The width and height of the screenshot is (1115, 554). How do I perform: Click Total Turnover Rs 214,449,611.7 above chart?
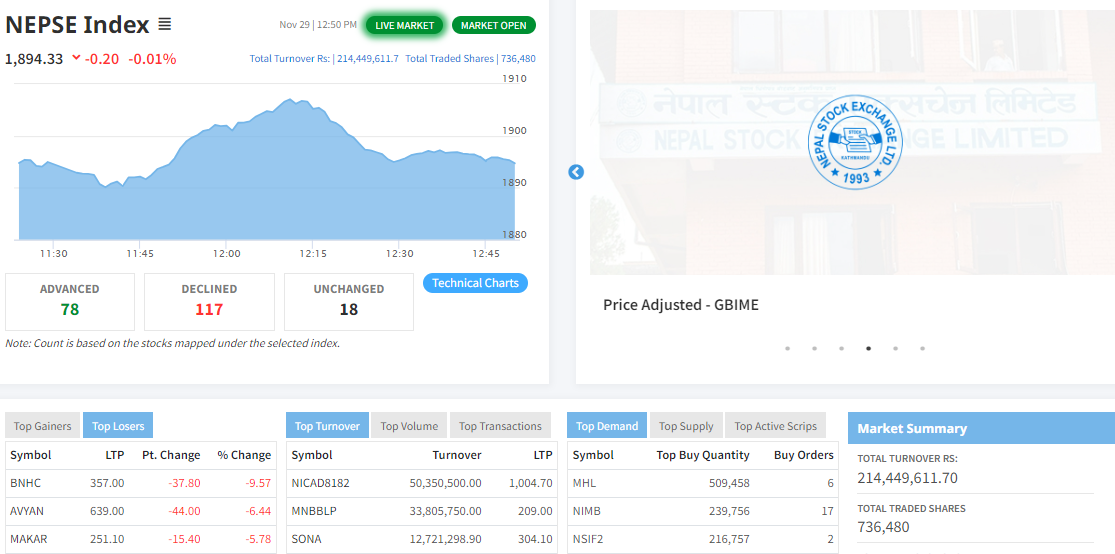tap(324, 59)
